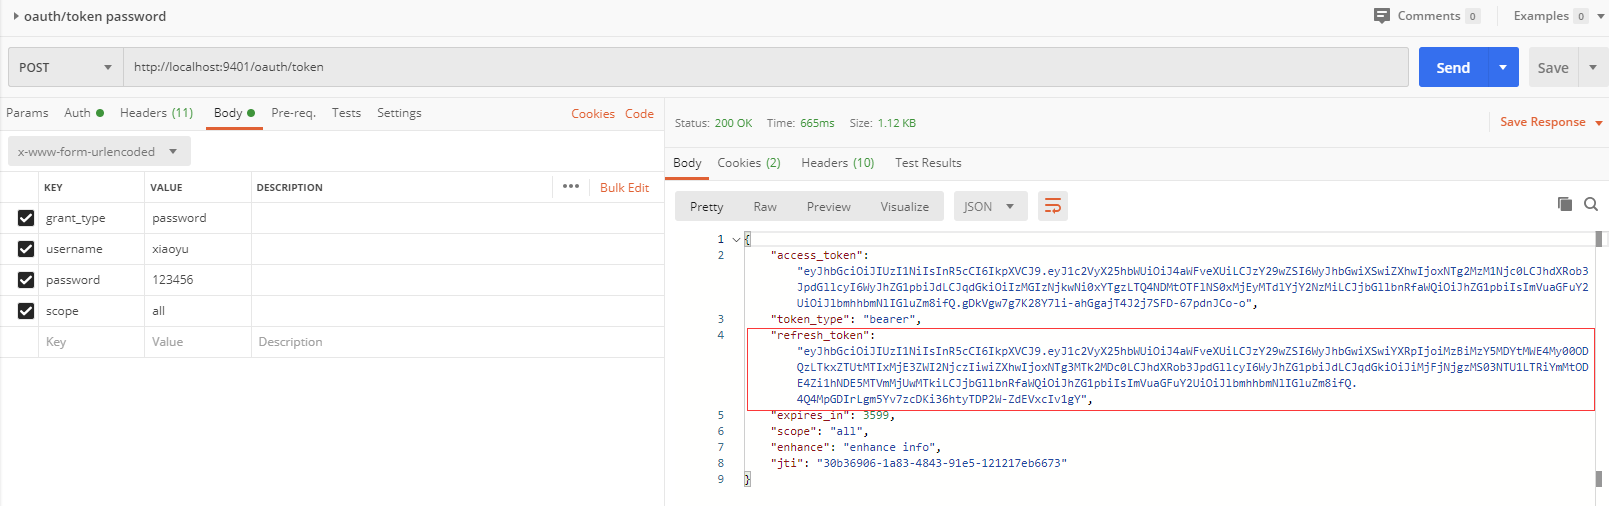The width and height of the screenshot is (1609, 506).
Task: Click the blue Send button
Action: click(x=1453, y=67)
